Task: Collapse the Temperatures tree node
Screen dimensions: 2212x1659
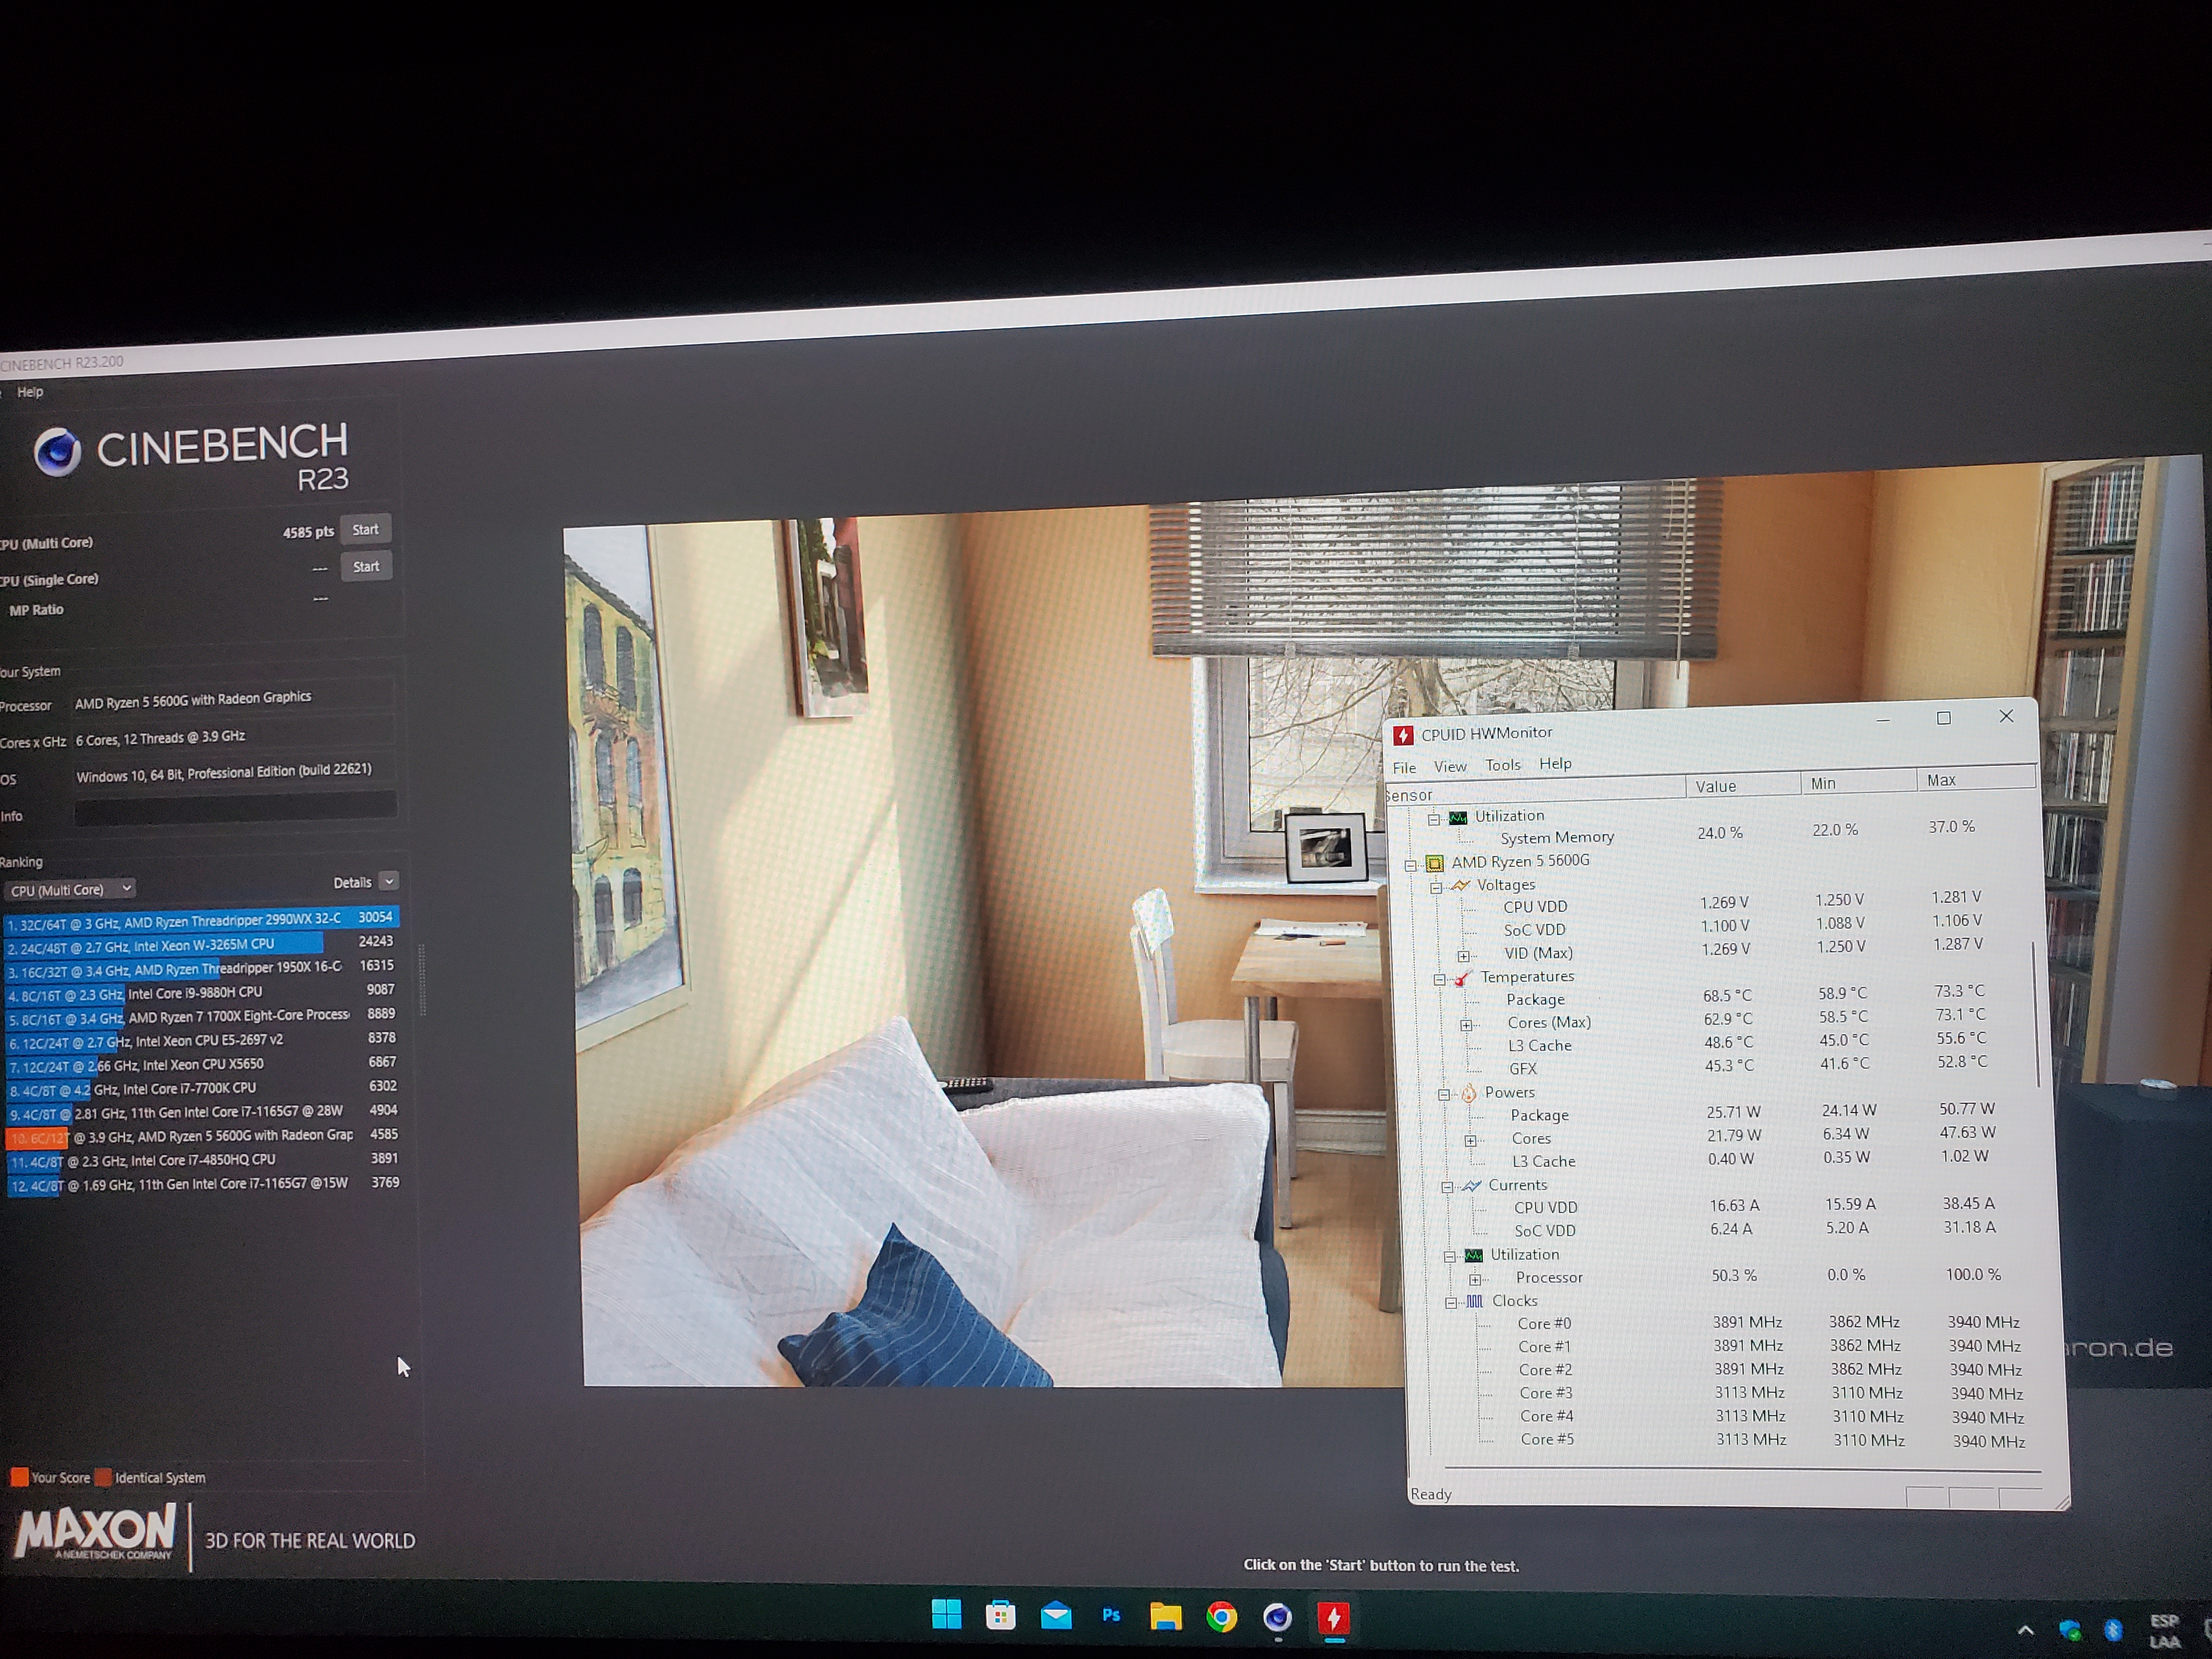Action: [1439, 980]
